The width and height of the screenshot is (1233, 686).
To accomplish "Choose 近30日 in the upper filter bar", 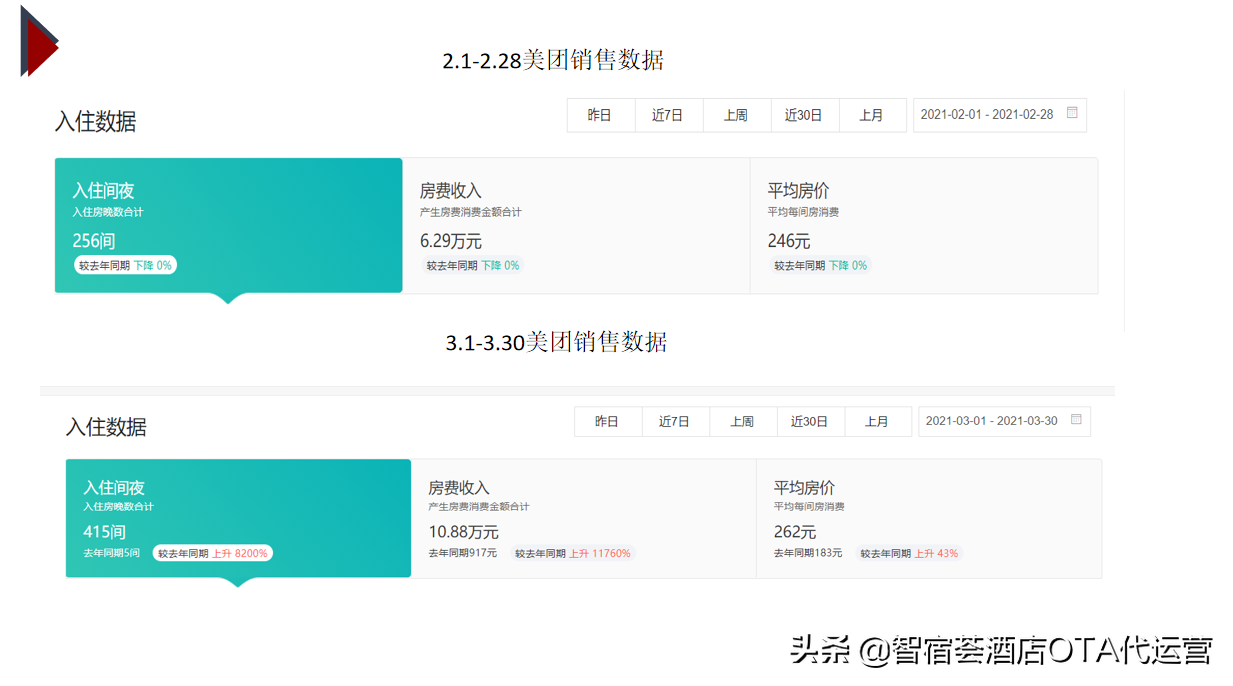I will [804, 115].
